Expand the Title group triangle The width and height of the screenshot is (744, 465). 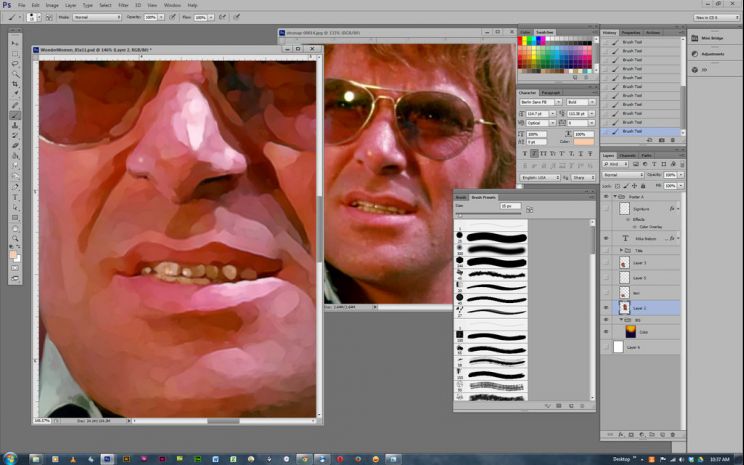621,250
